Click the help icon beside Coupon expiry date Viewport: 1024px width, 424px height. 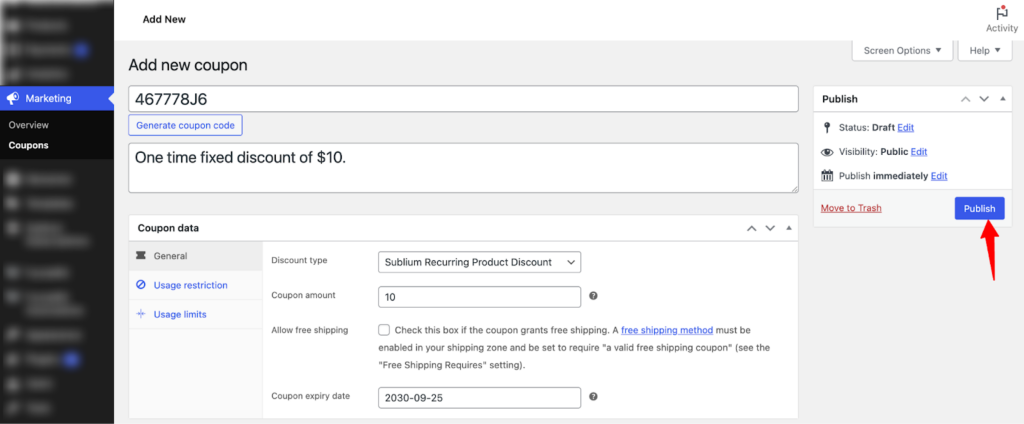pyautogui.click(x=594, y=397)
